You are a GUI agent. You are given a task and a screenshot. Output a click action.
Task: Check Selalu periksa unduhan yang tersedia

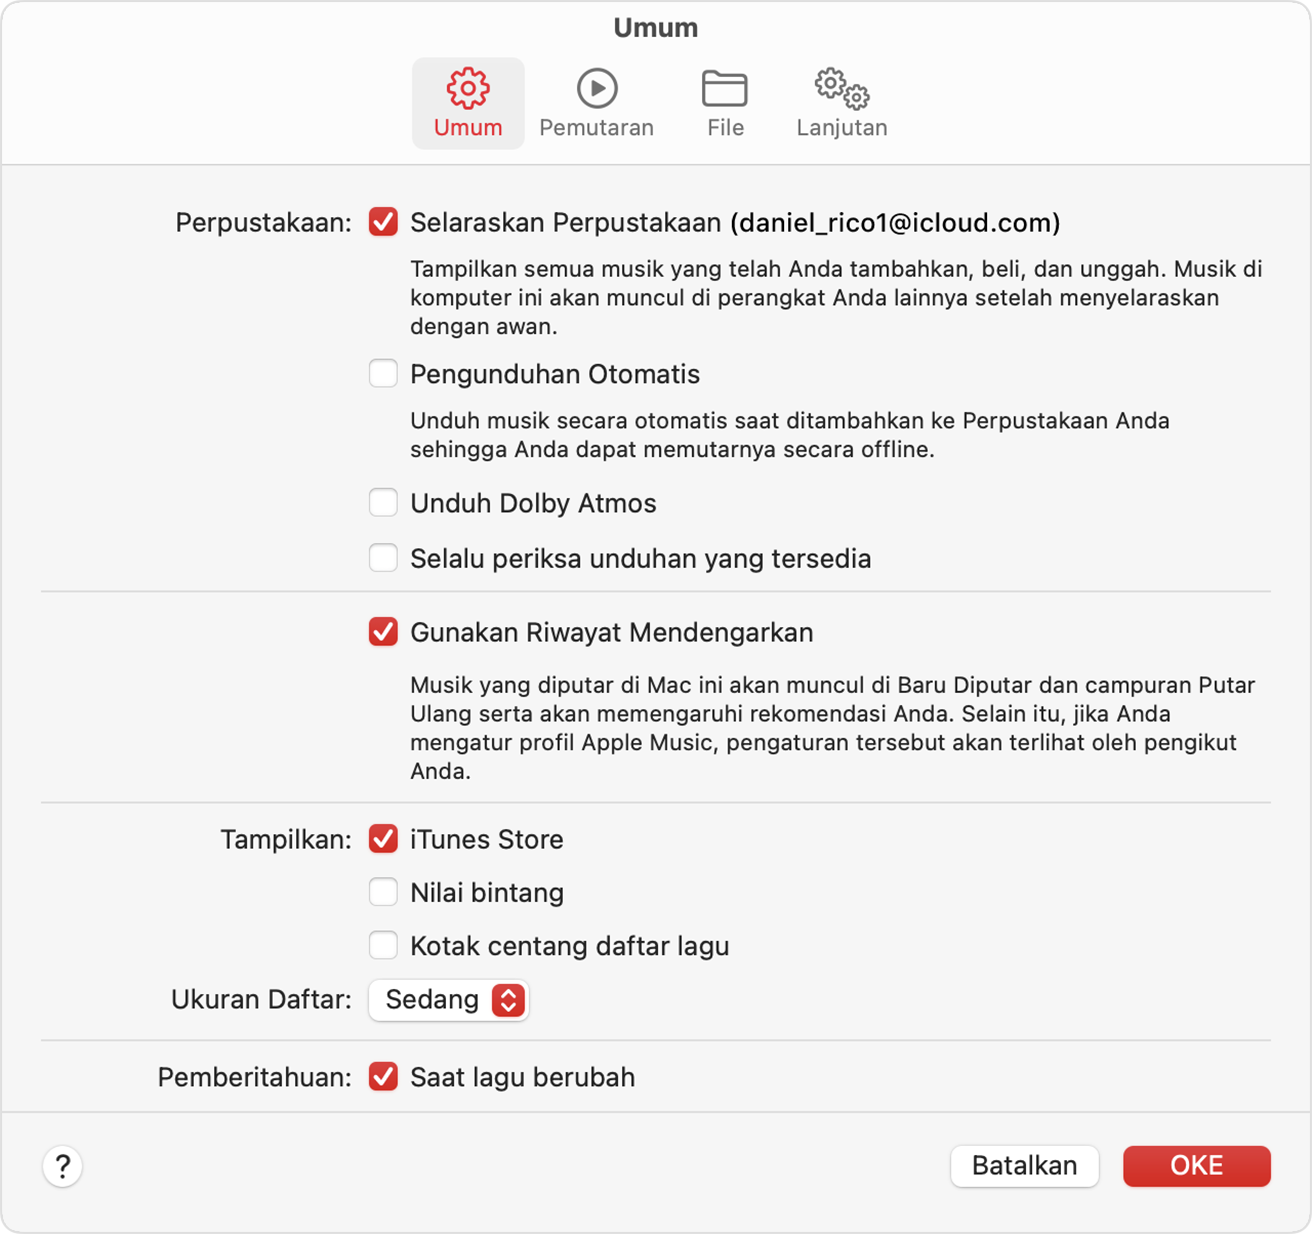[x=383, y=558]
